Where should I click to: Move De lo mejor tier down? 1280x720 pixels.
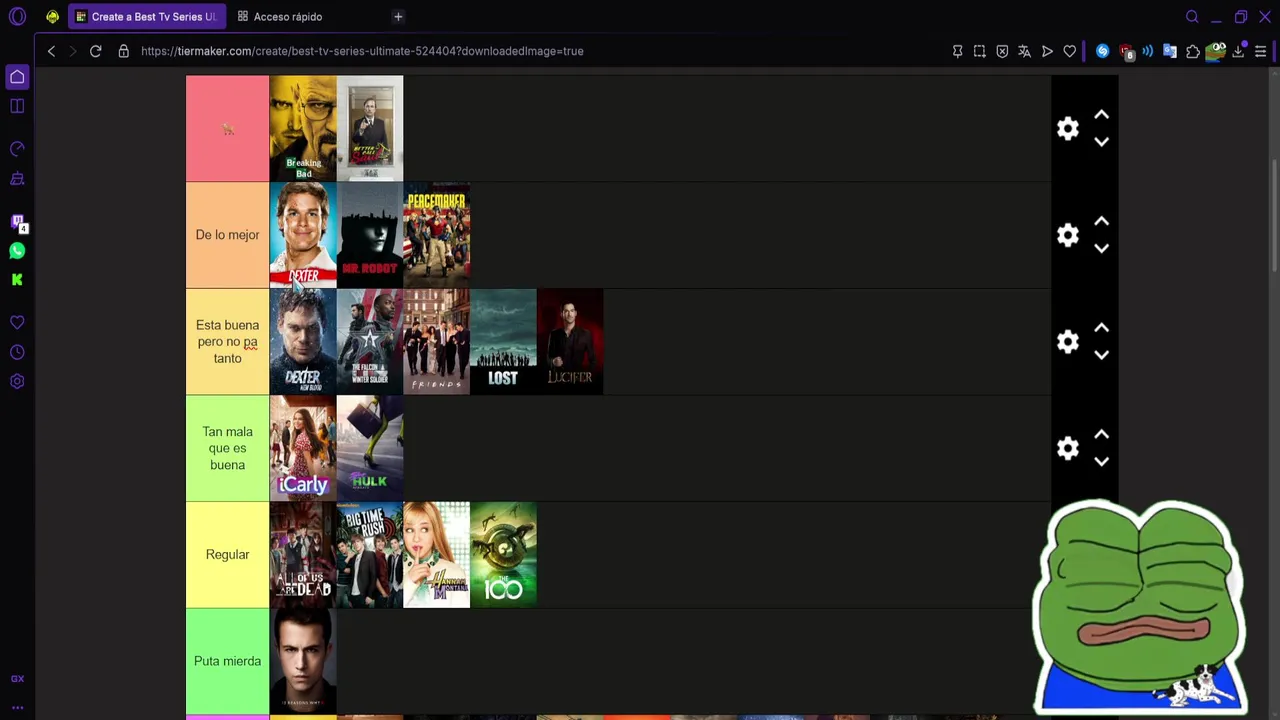pos(1101,248)
